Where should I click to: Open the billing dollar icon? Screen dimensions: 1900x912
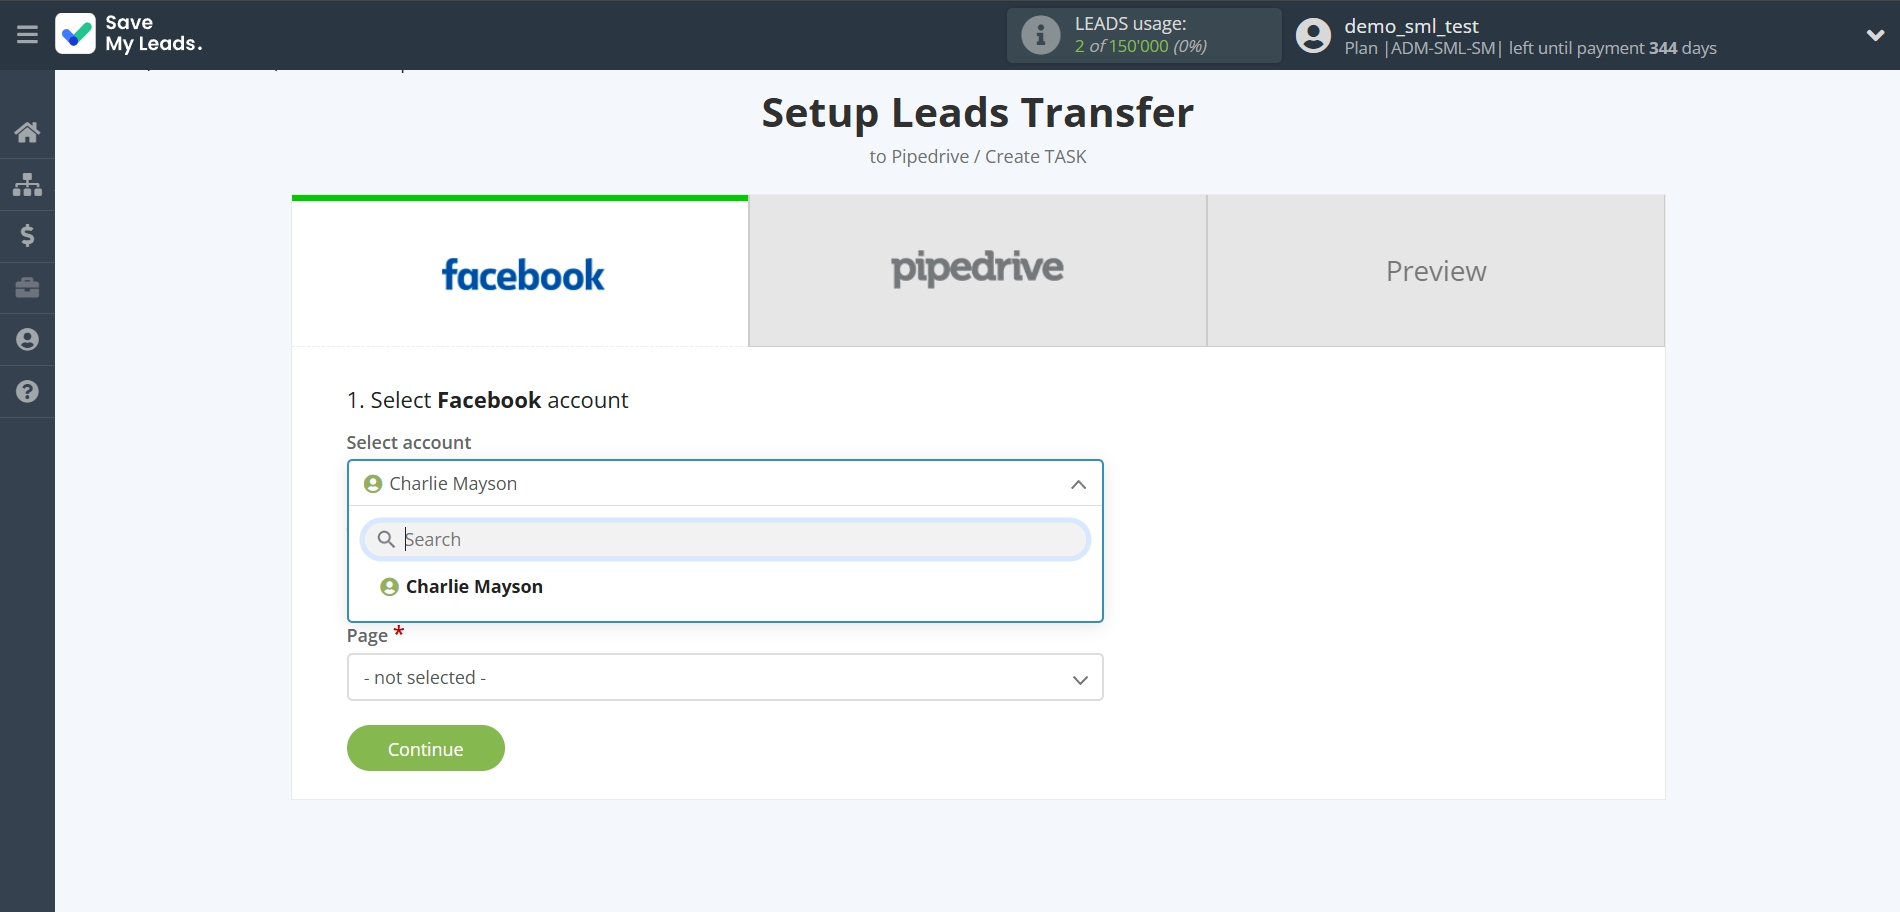click(x=27, y=236)
